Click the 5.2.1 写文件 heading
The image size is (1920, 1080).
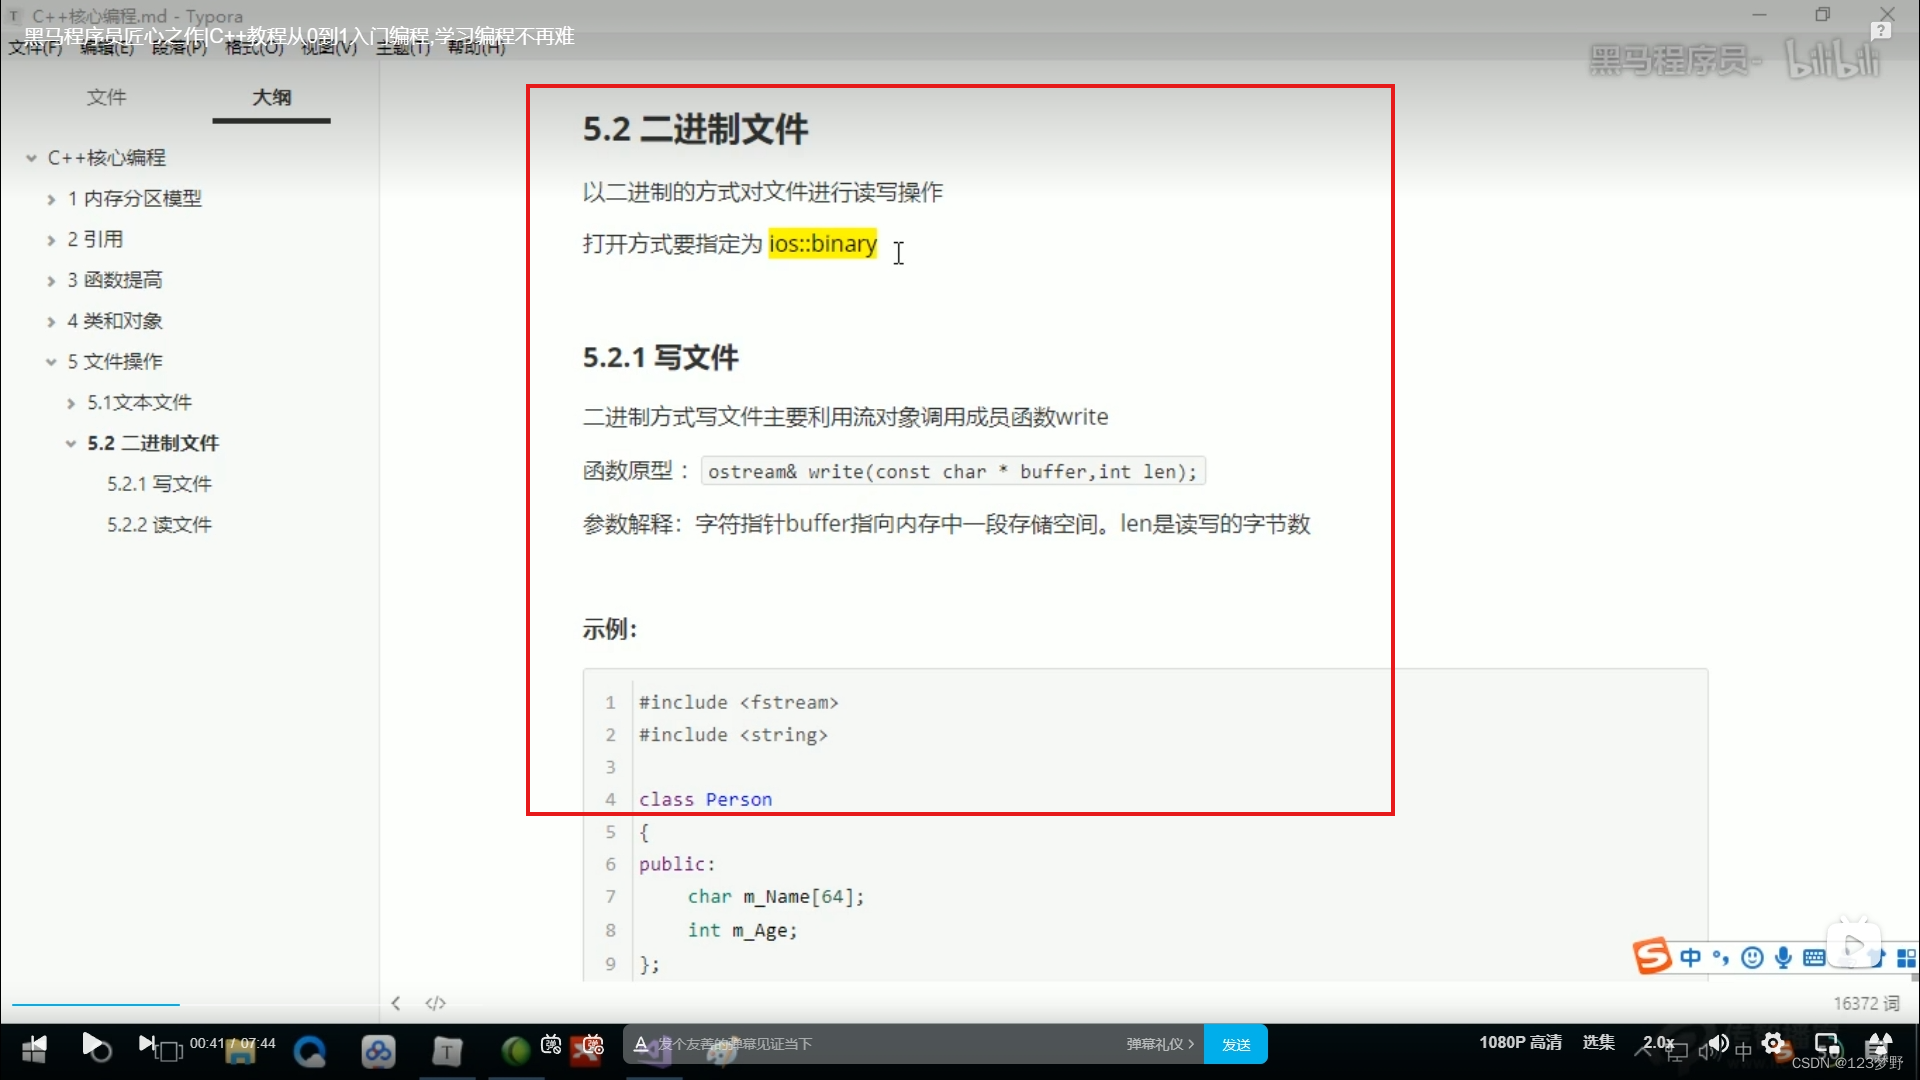pos(660,358)
